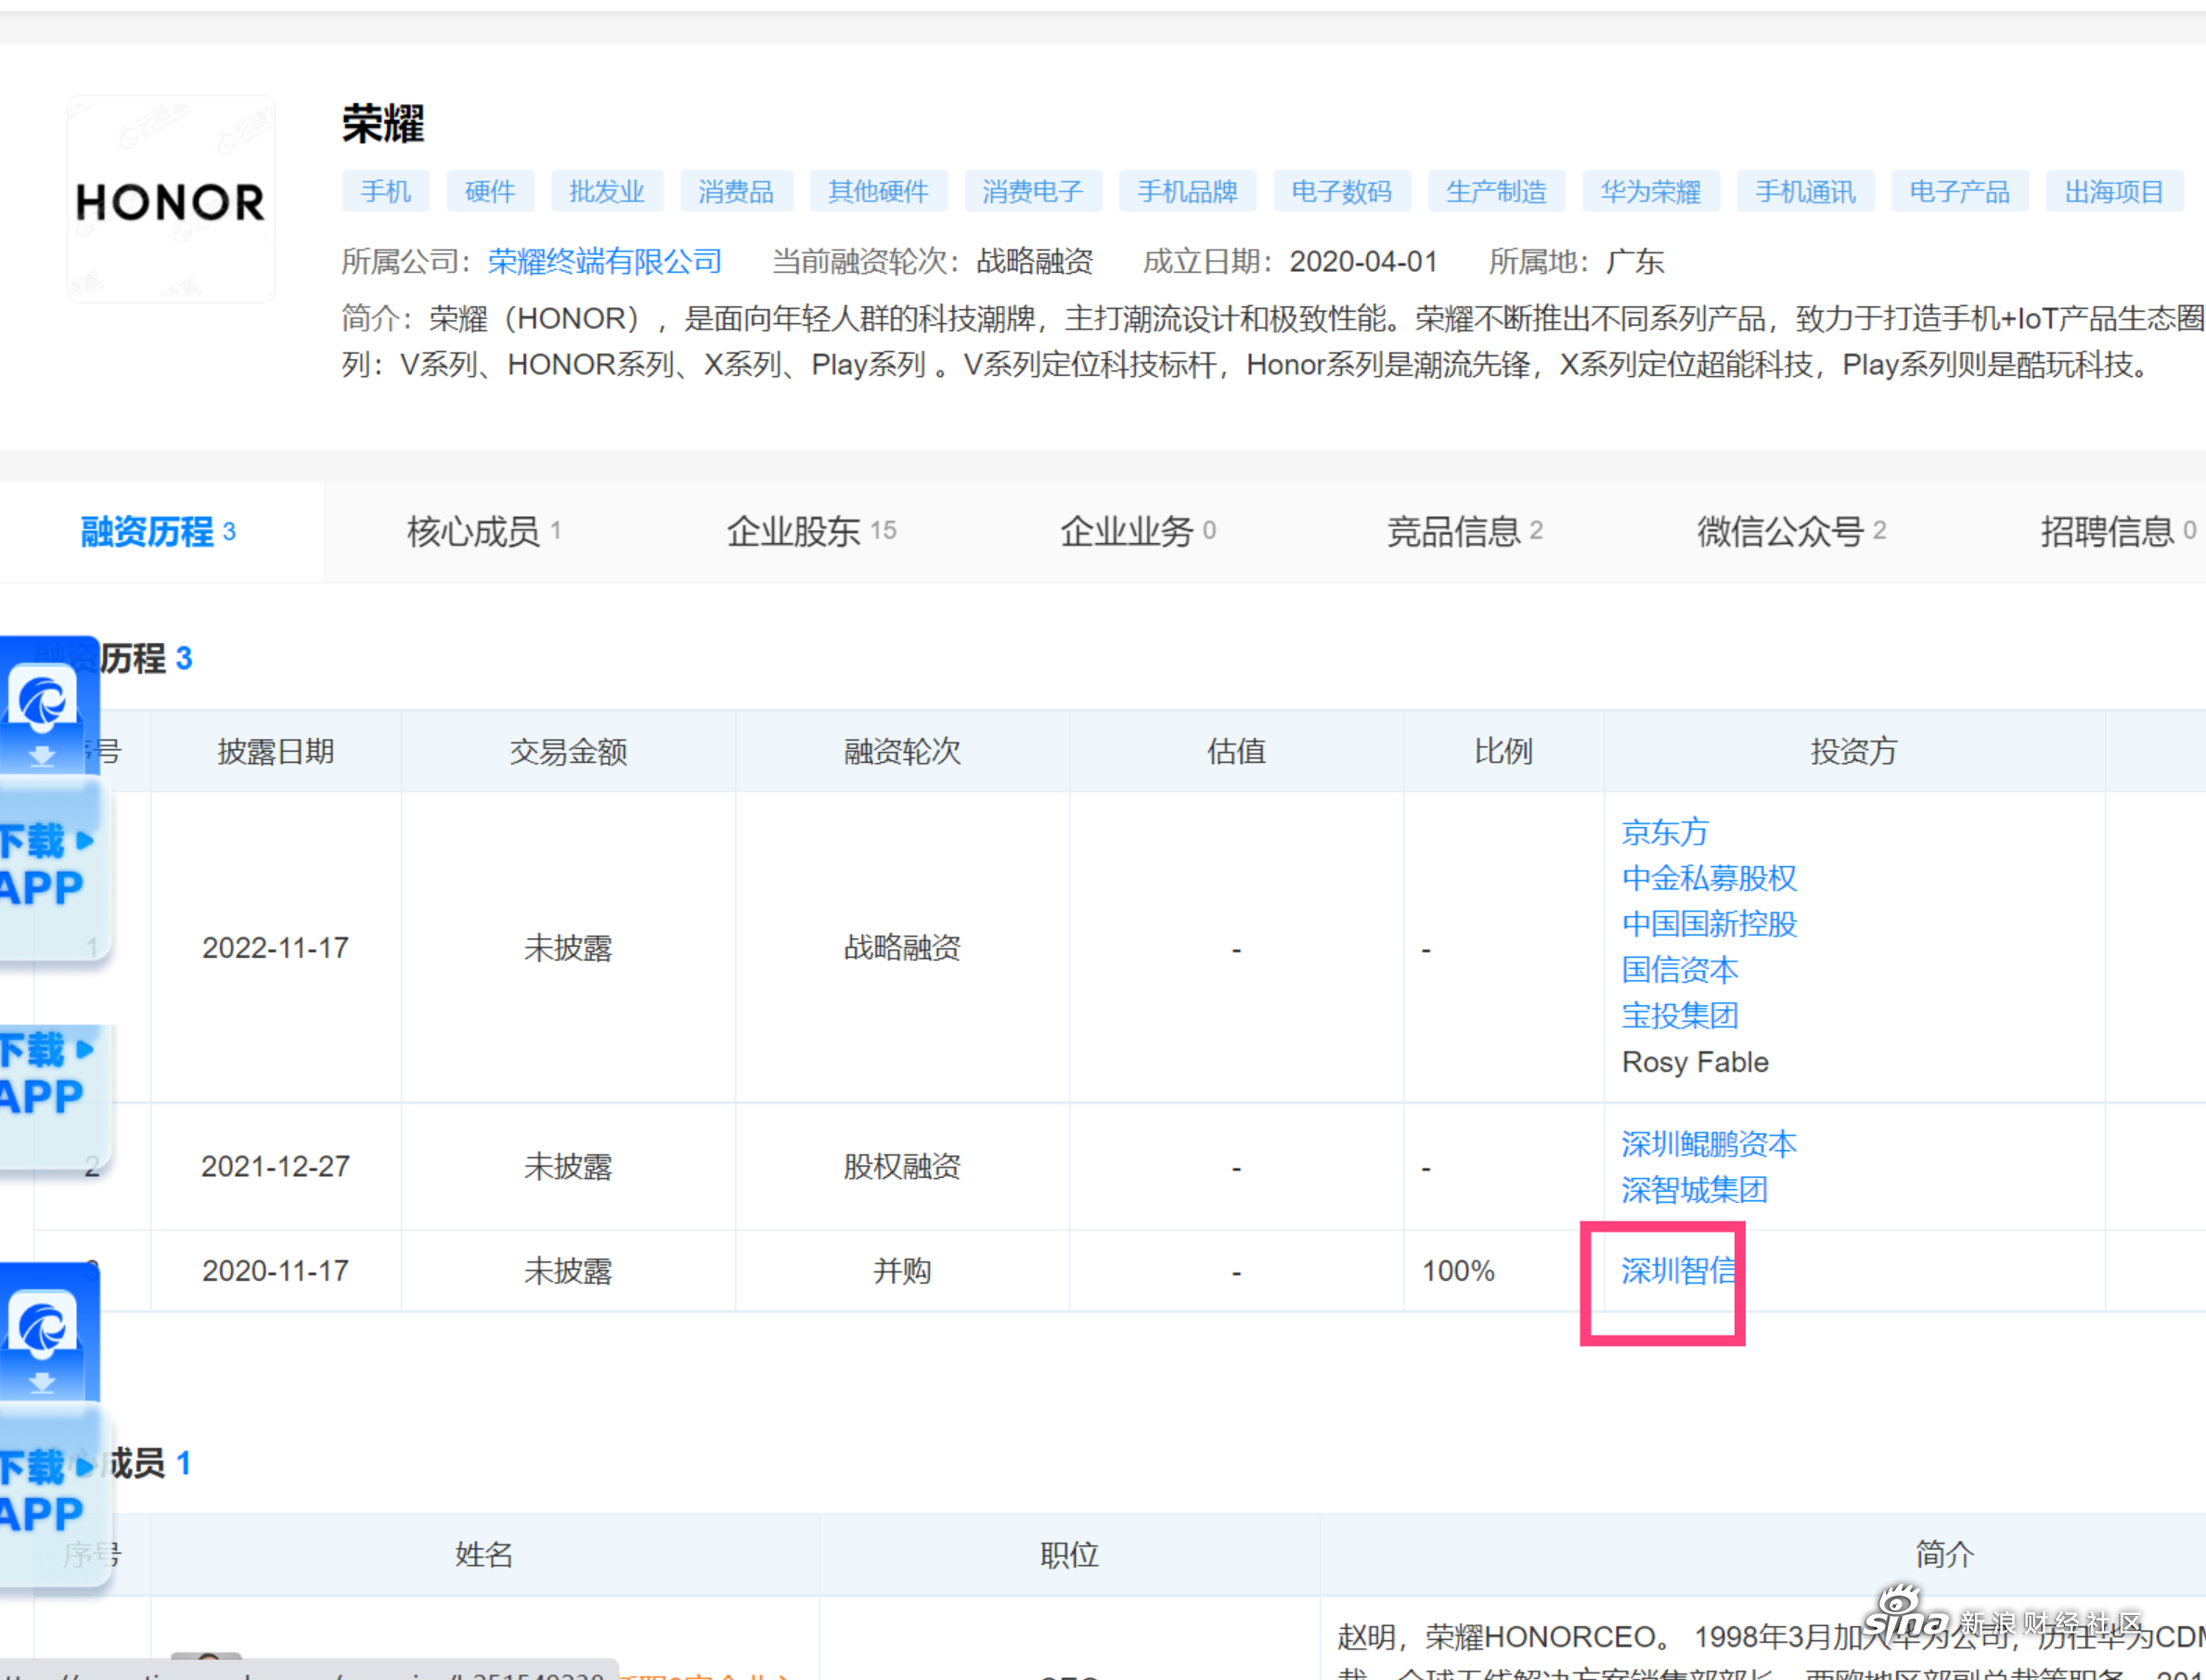Select the 电子产品 tag

point(1960,191)
